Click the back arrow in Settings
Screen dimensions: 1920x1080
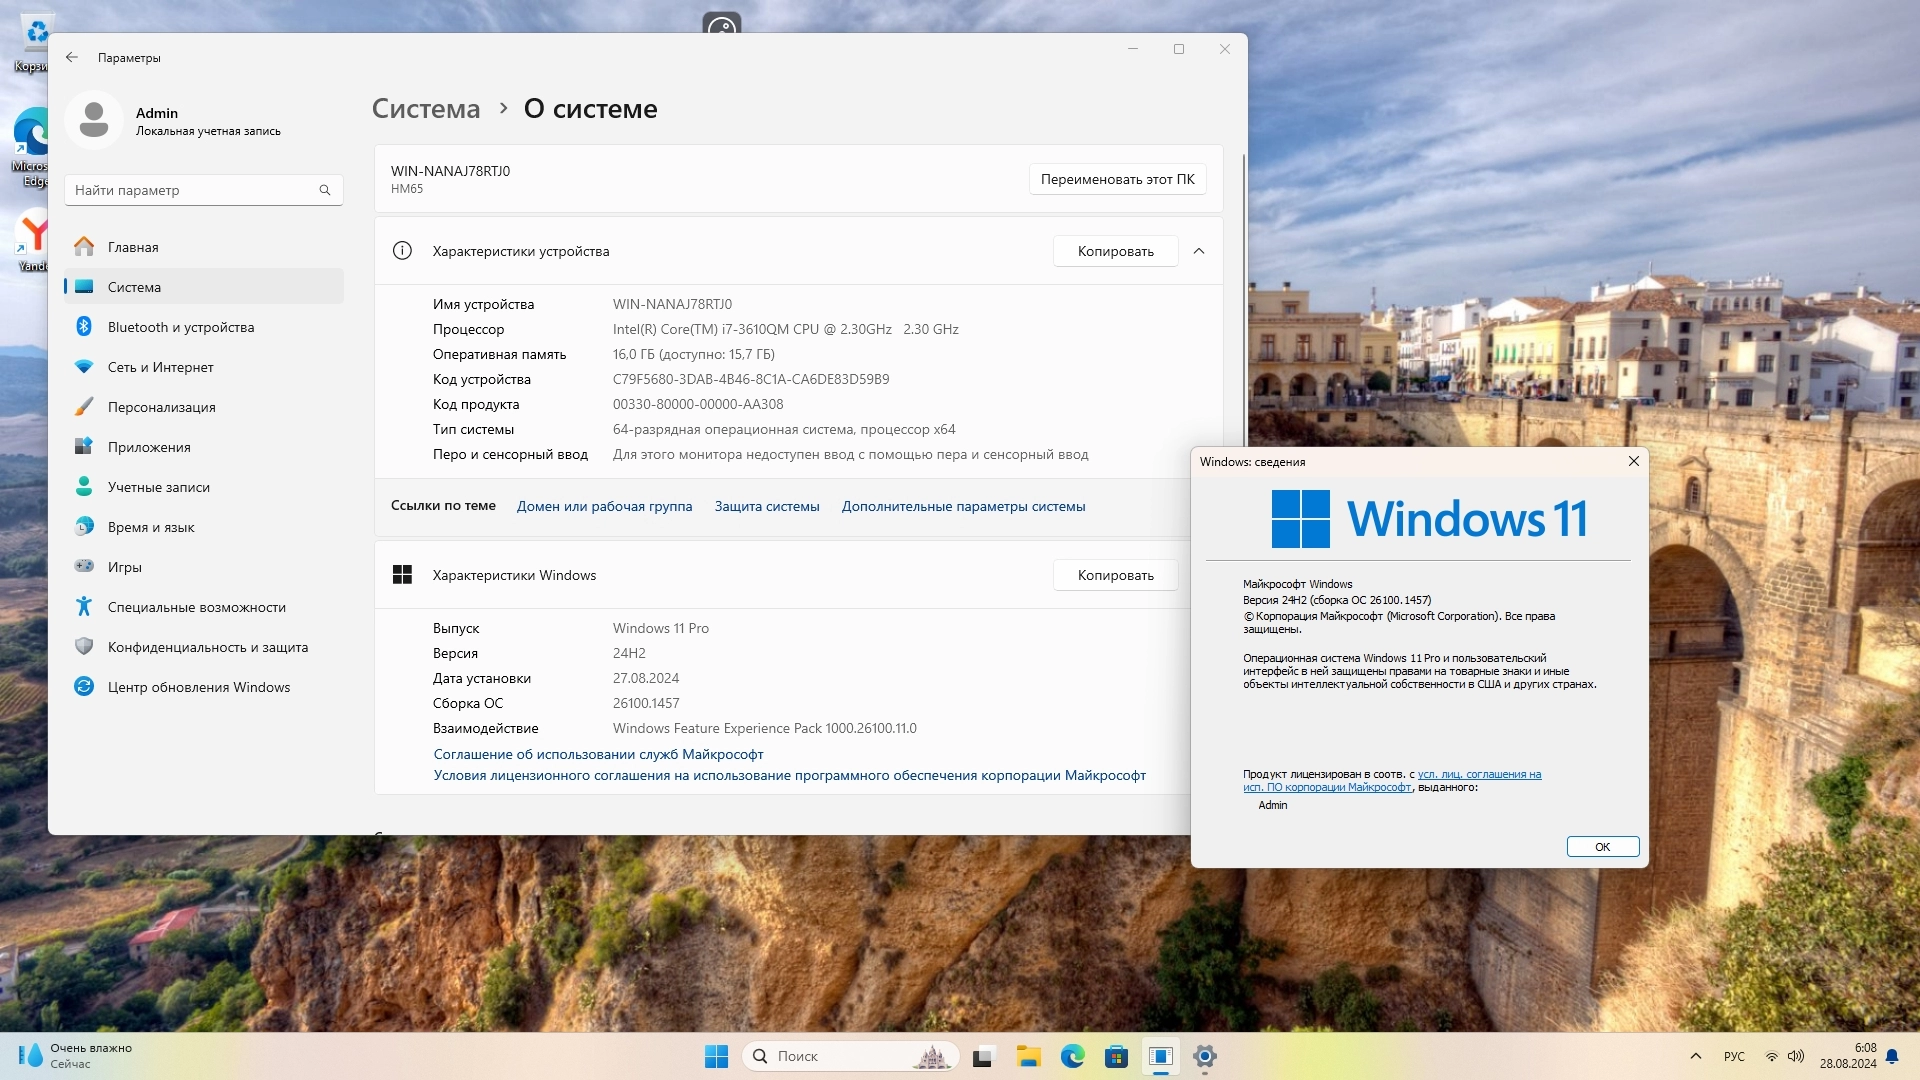coord(72,58)
